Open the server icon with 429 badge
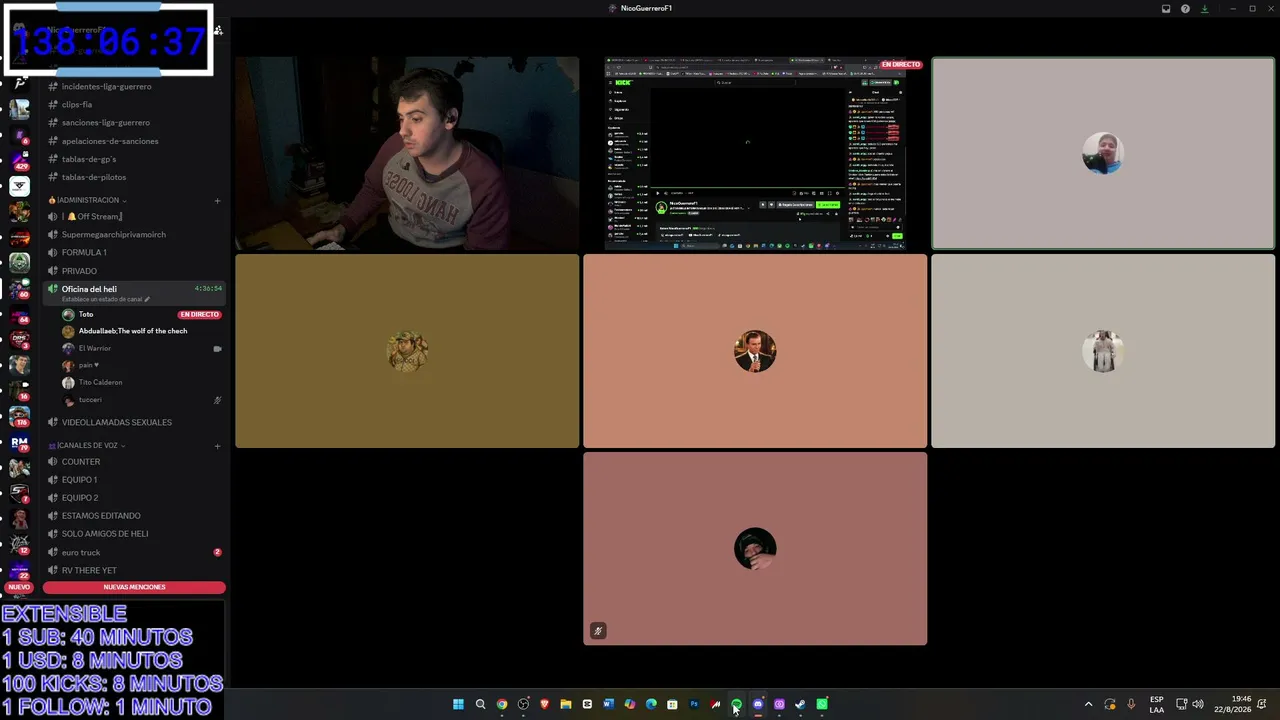1280x720 pixels. point(19,160)
